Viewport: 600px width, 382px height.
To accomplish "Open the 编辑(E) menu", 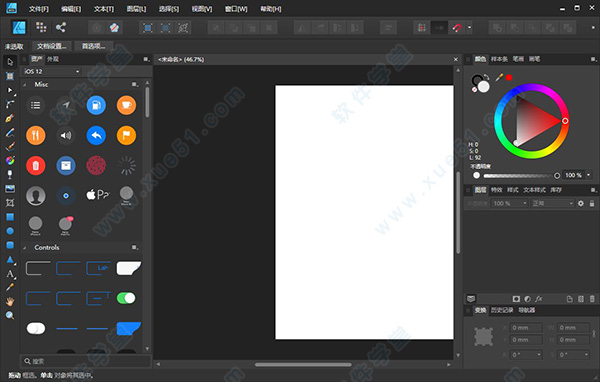I will coord(71,9).
